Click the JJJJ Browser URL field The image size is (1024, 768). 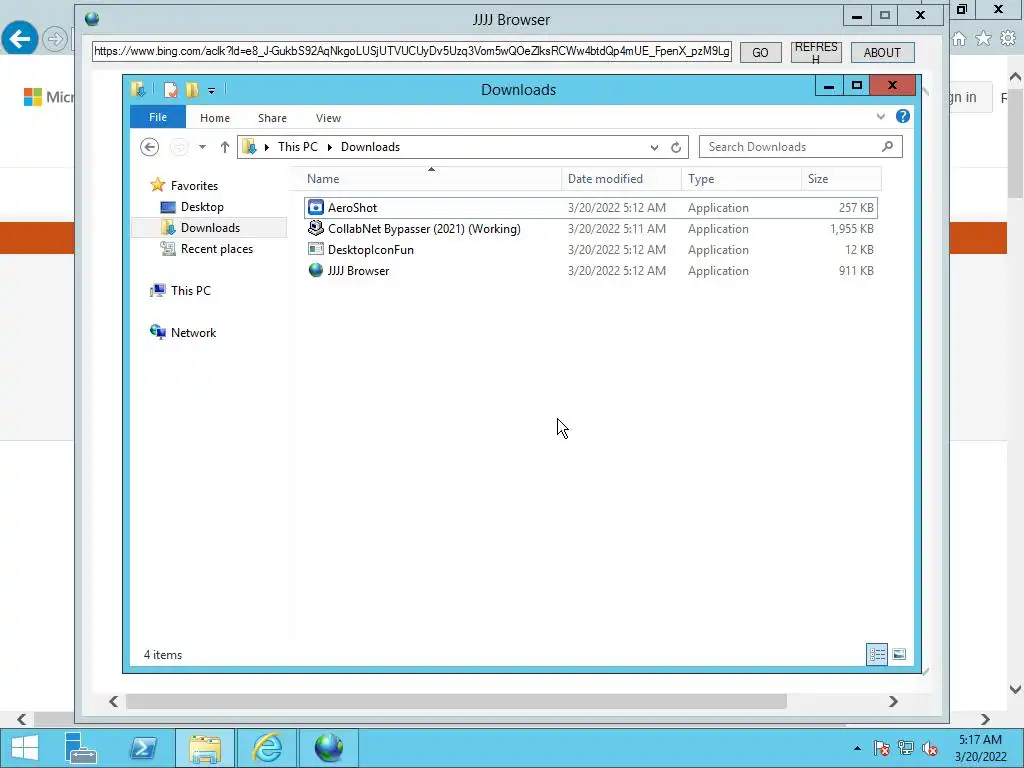pos(412,51)
